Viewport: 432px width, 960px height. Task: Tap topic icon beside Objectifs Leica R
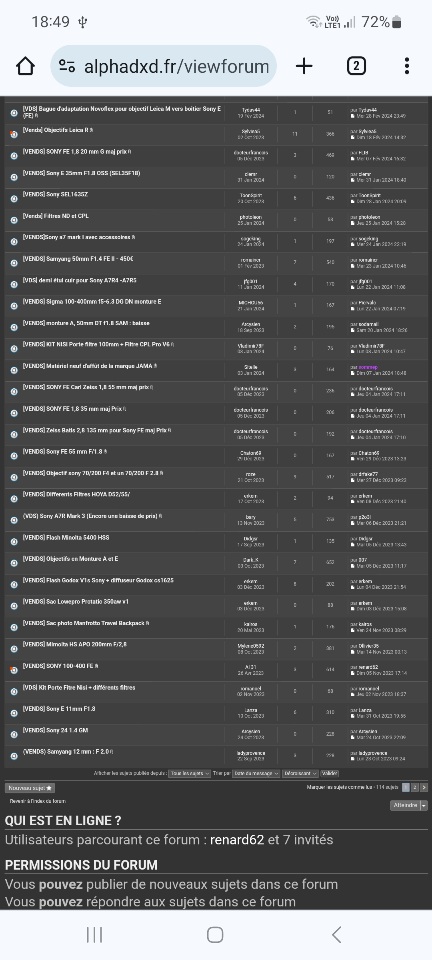click(13, 134)
